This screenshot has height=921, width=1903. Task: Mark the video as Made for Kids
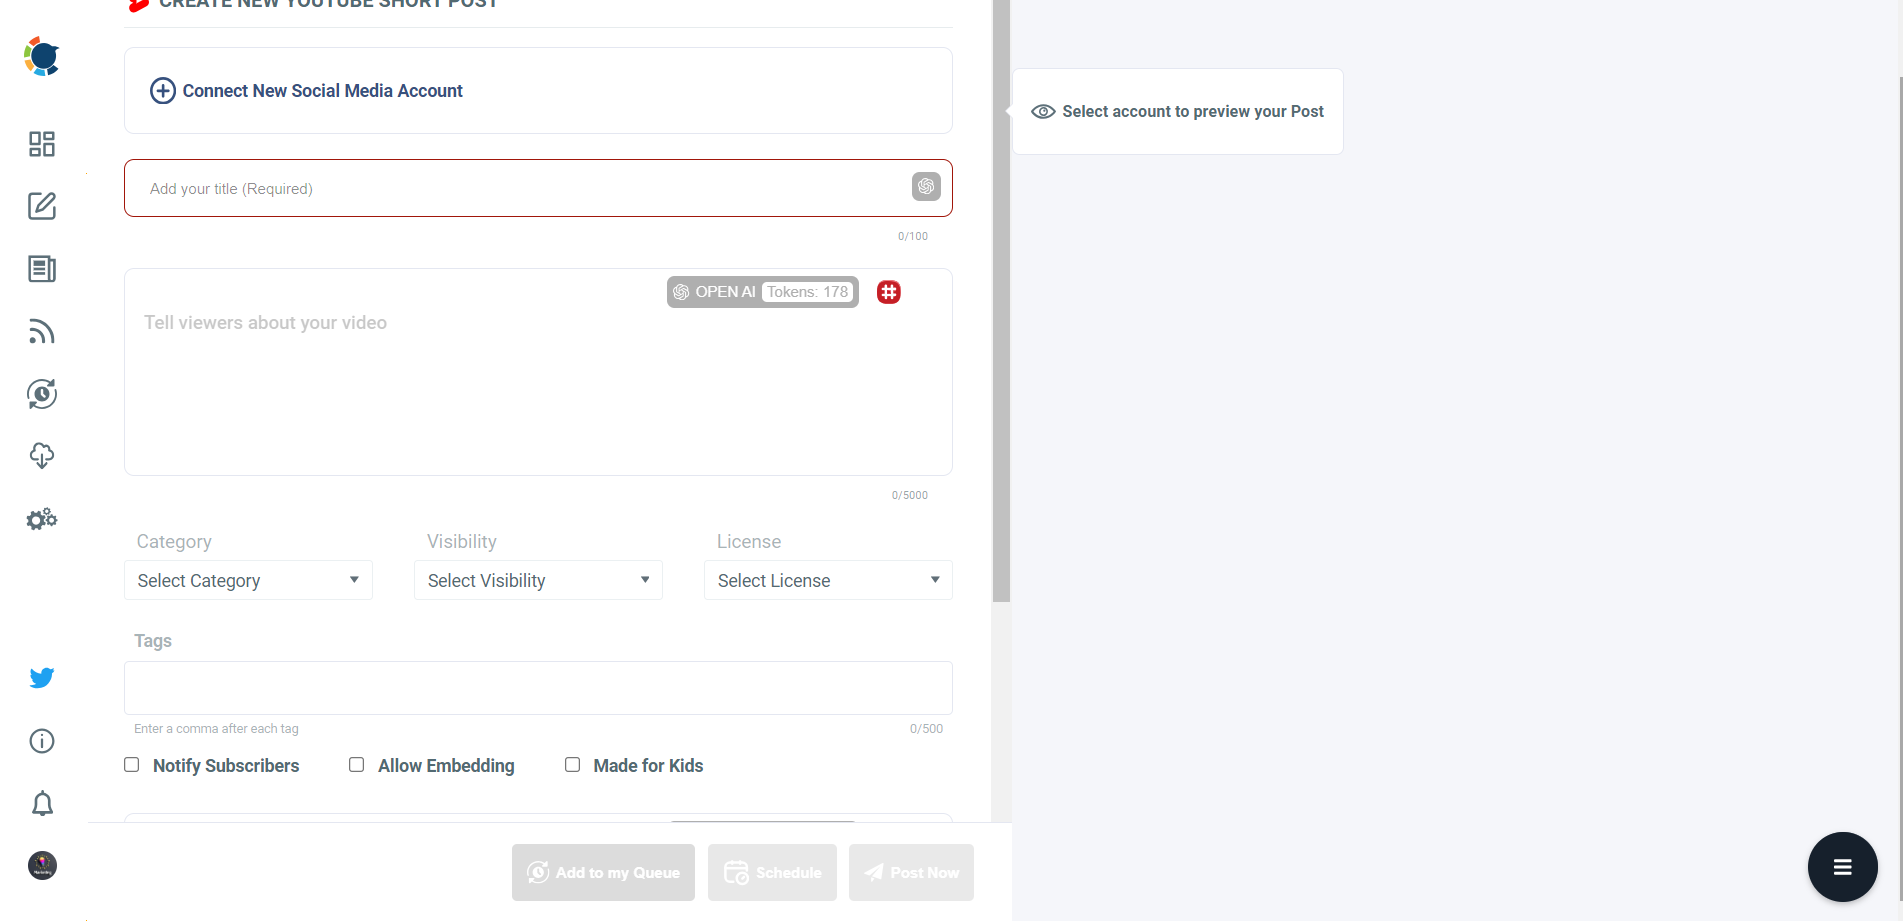[x=572, y=764]
